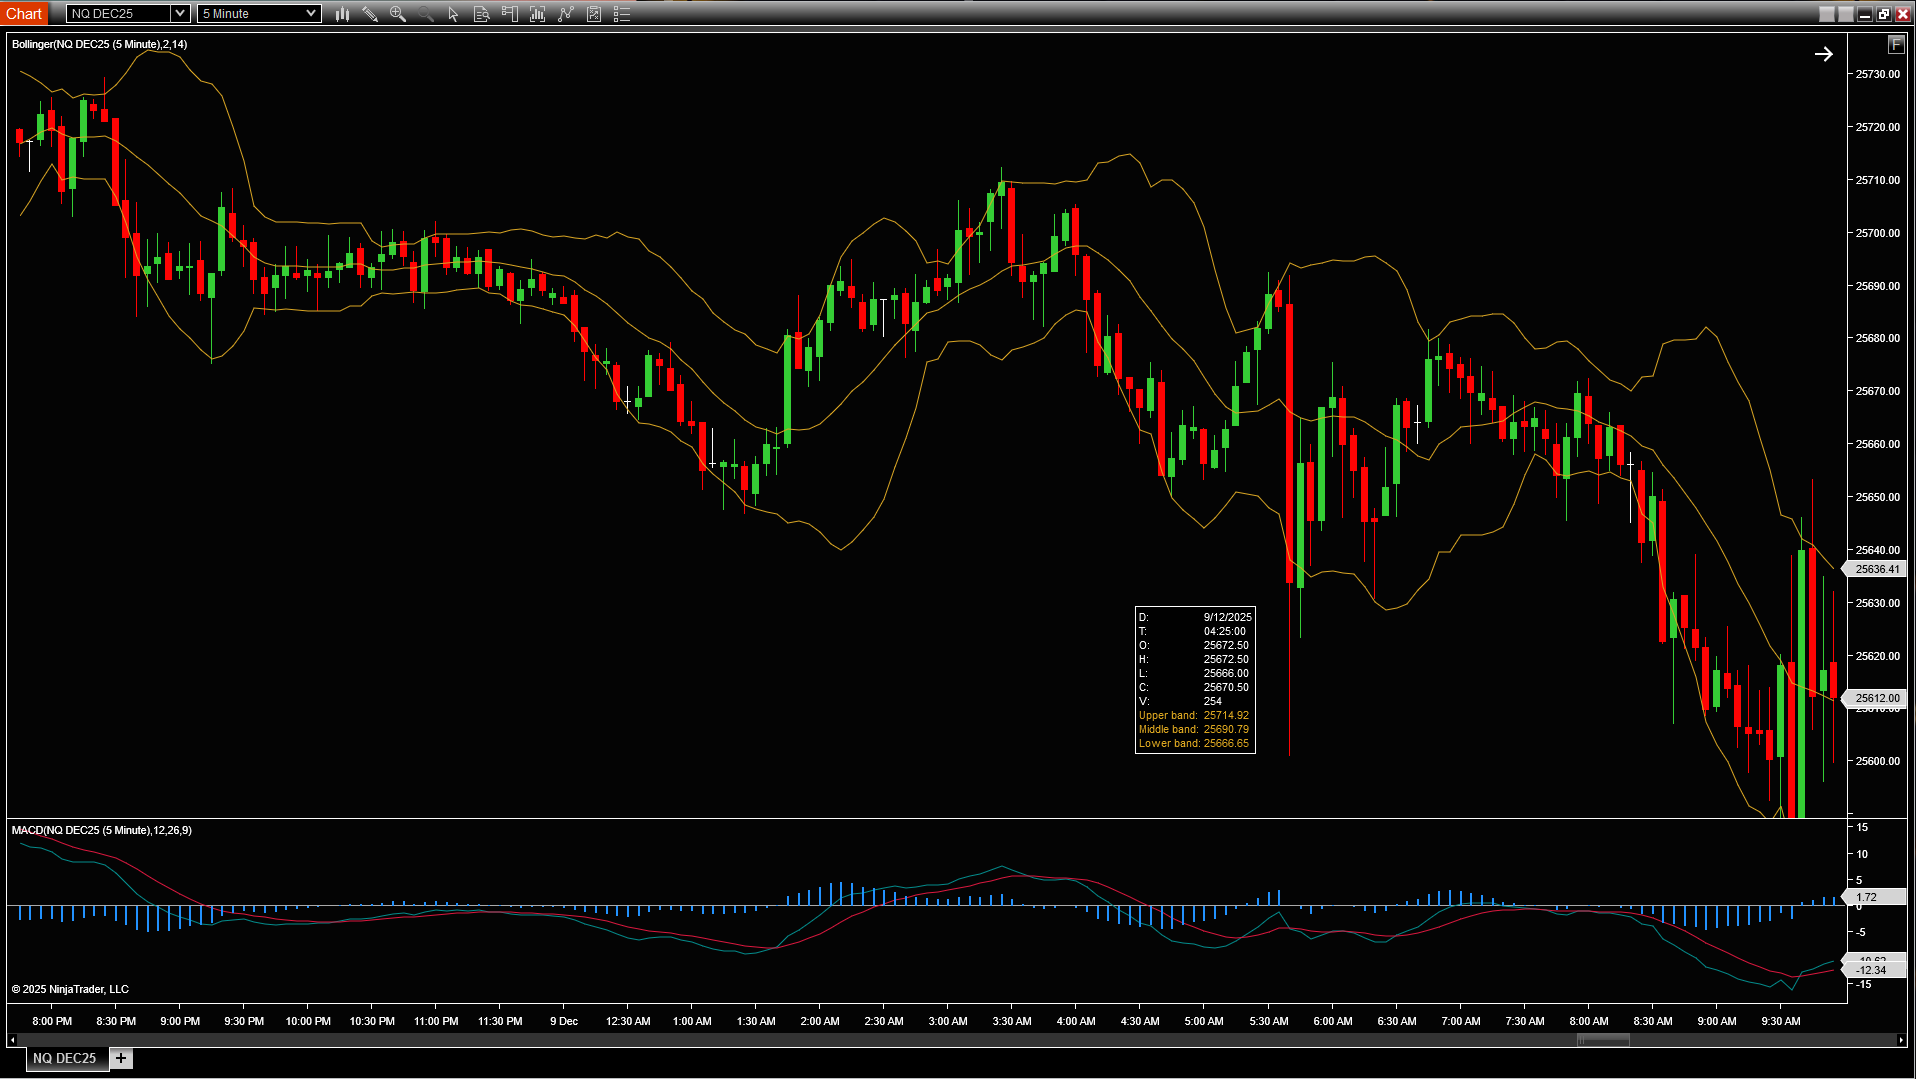The width and height of the screenshot is (1916, 1079).
Task: Click the horizontal scrollbar thumb
Action: [x=1603, y=1040]
